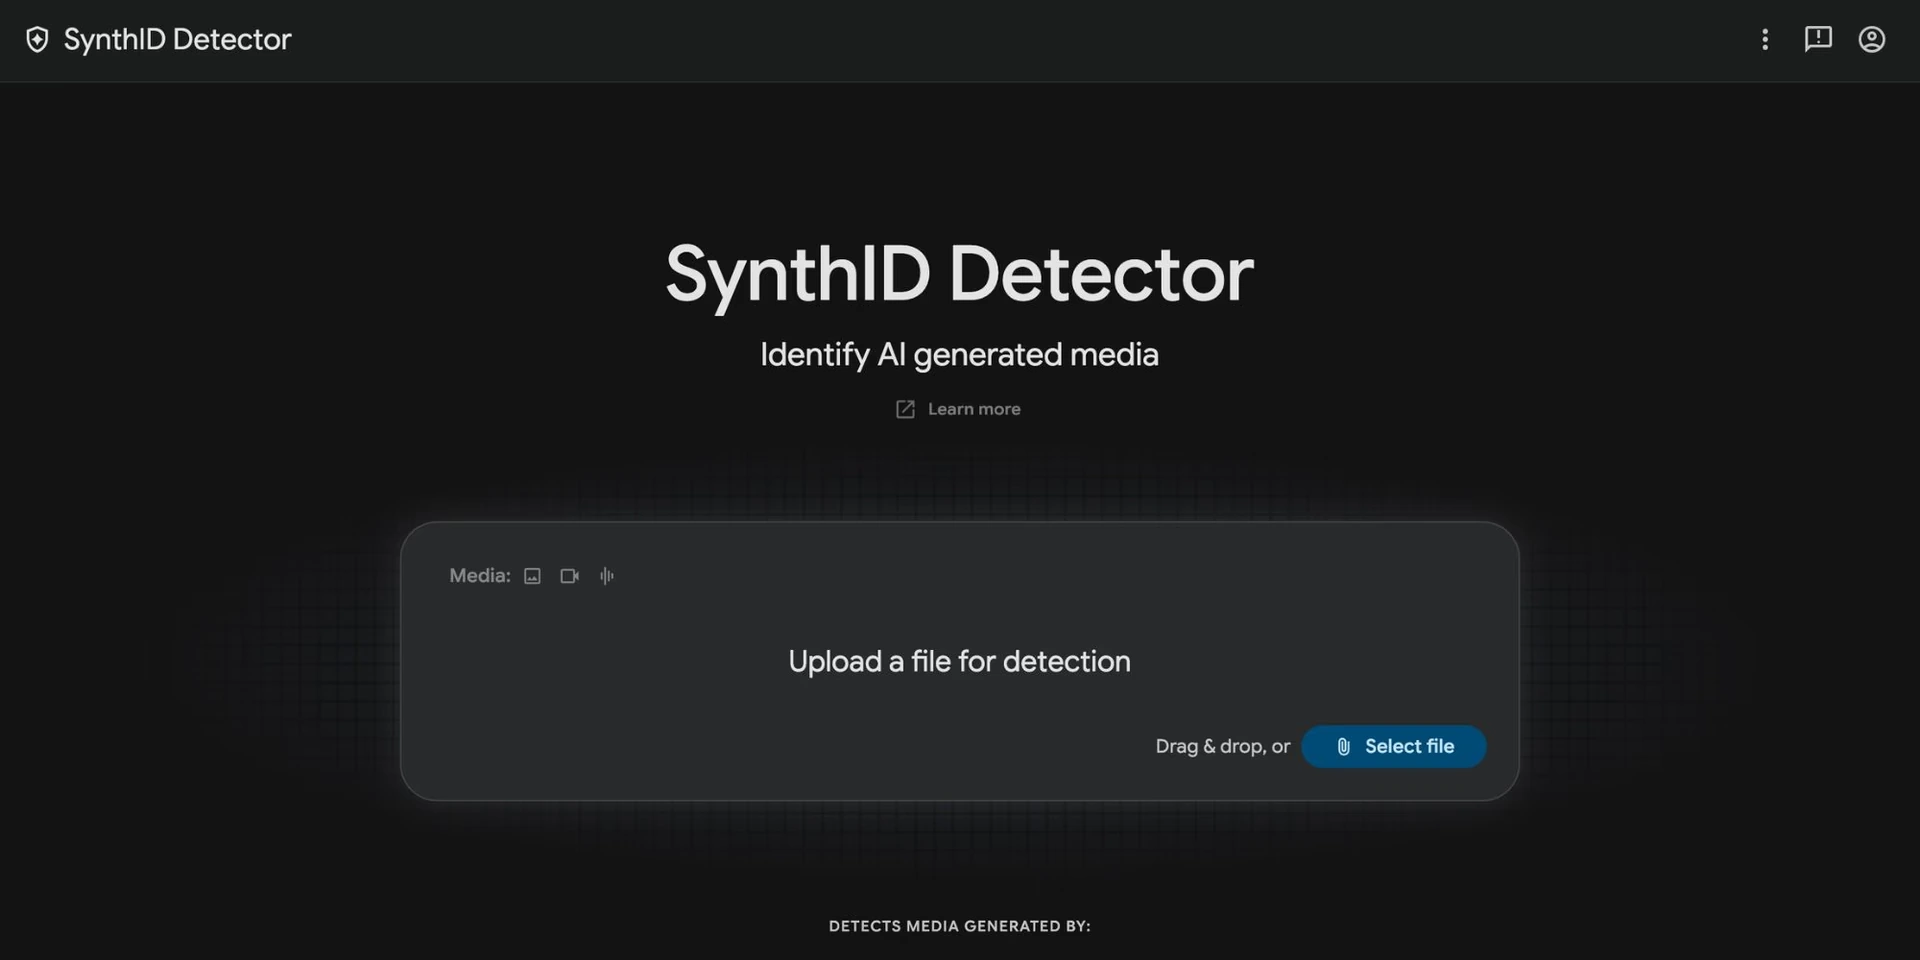Open the user account profile icon
Image resolution: width=1920 pixels, height=960 pixels.
(x=1872, y=39)
